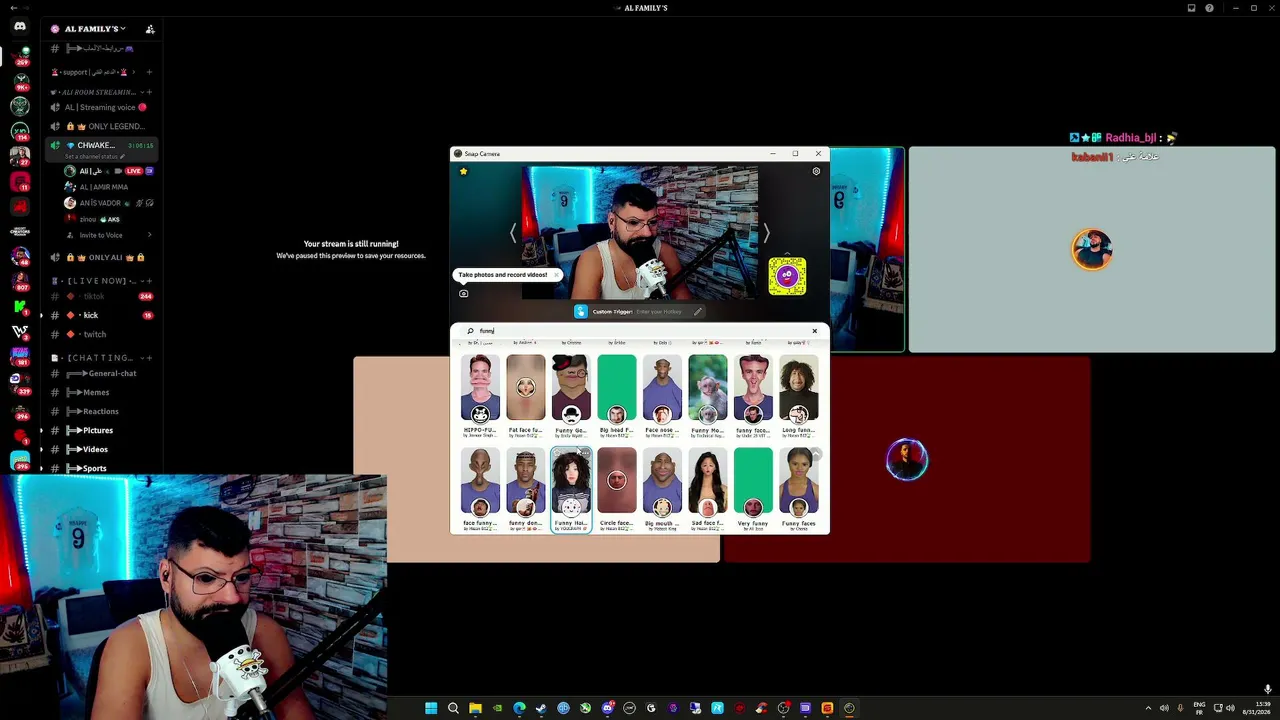This screenshot has width=1280, height=720.
Task: Open the Reactions channel
Action: (102, 411)
